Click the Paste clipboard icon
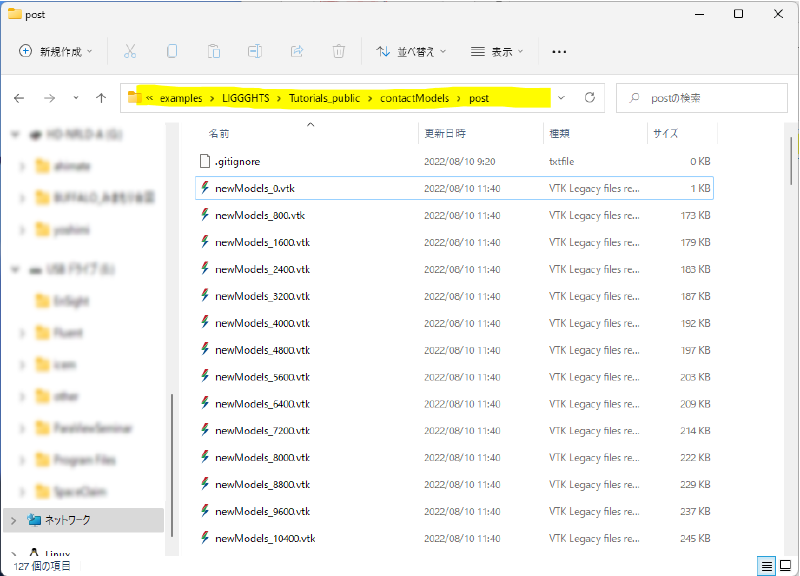Viewport: 800px width, 576px height. (x=214, y=51)
